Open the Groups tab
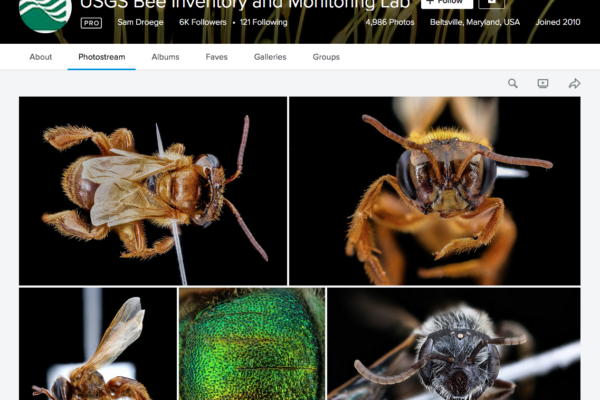Image resolution: width=600 pixels, height=400 pixels. 326,57
